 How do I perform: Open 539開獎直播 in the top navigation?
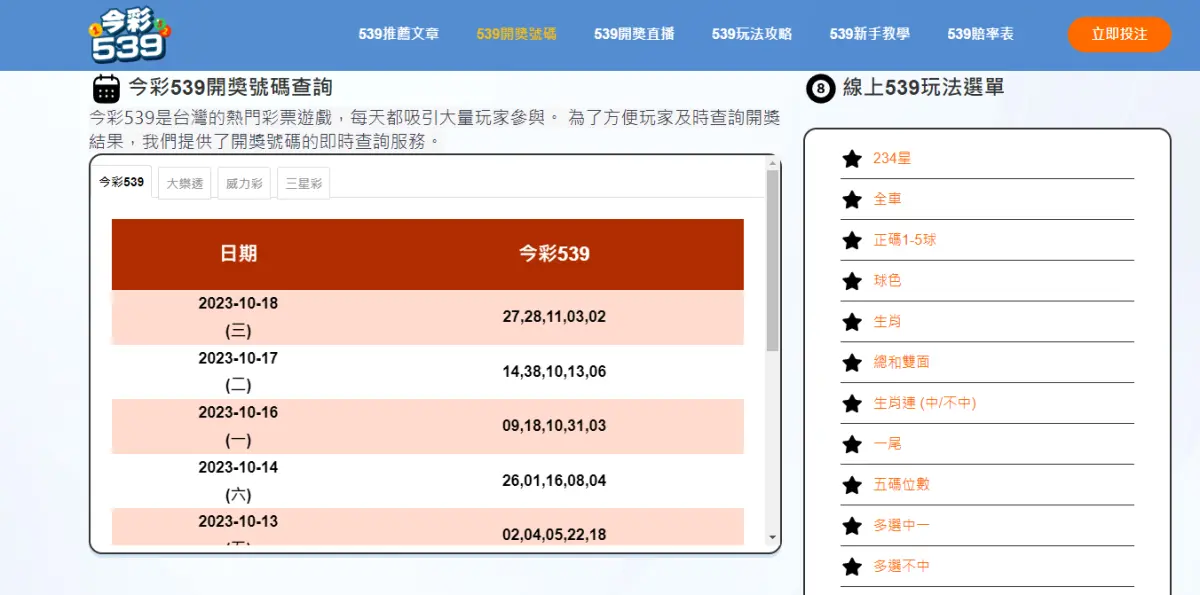pyautogui.click(x=634, y=34)
